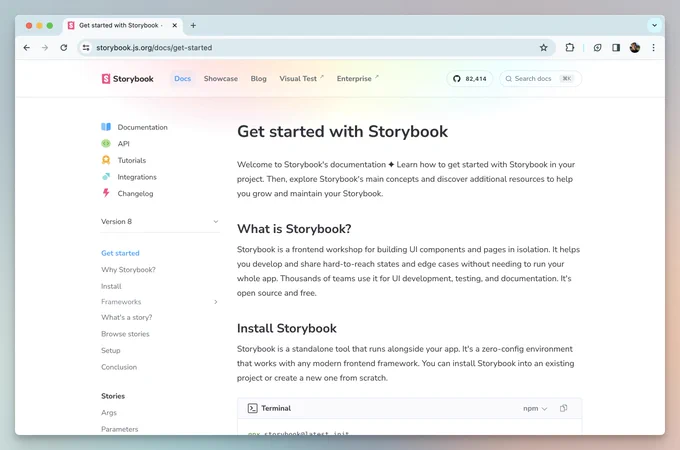The width and height of the screenshot is (680, 450).
Task: Open the Integrations sidebar link
Action: tap(137, 177)
